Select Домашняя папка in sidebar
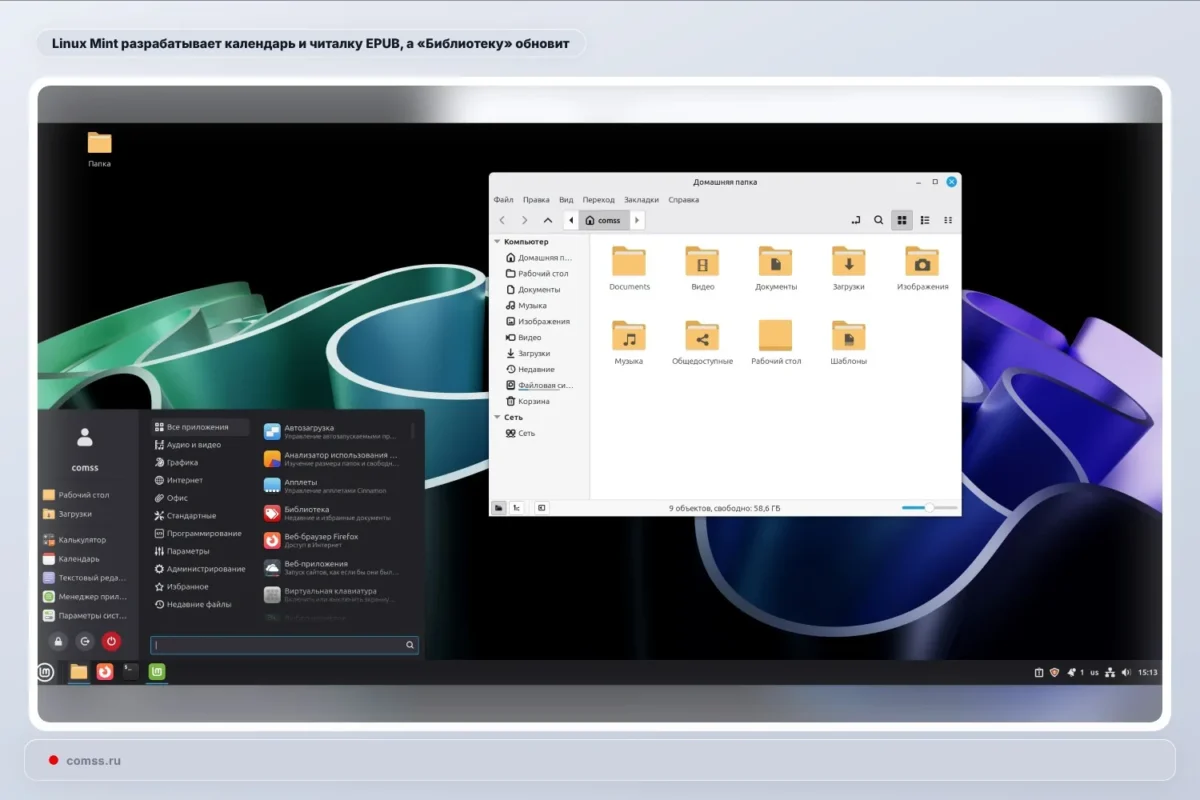 point(539,258)
